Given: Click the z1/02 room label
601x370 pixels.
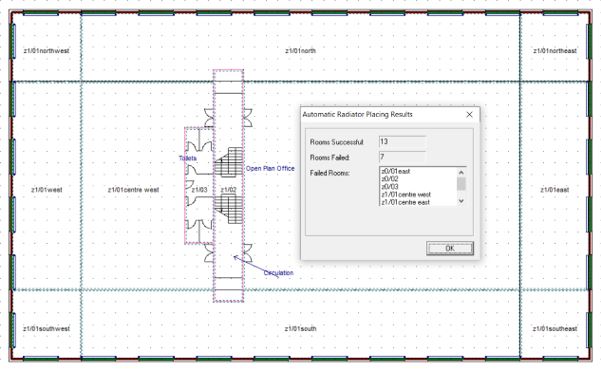Looking at the screenshot, I should tap(228, 190).
